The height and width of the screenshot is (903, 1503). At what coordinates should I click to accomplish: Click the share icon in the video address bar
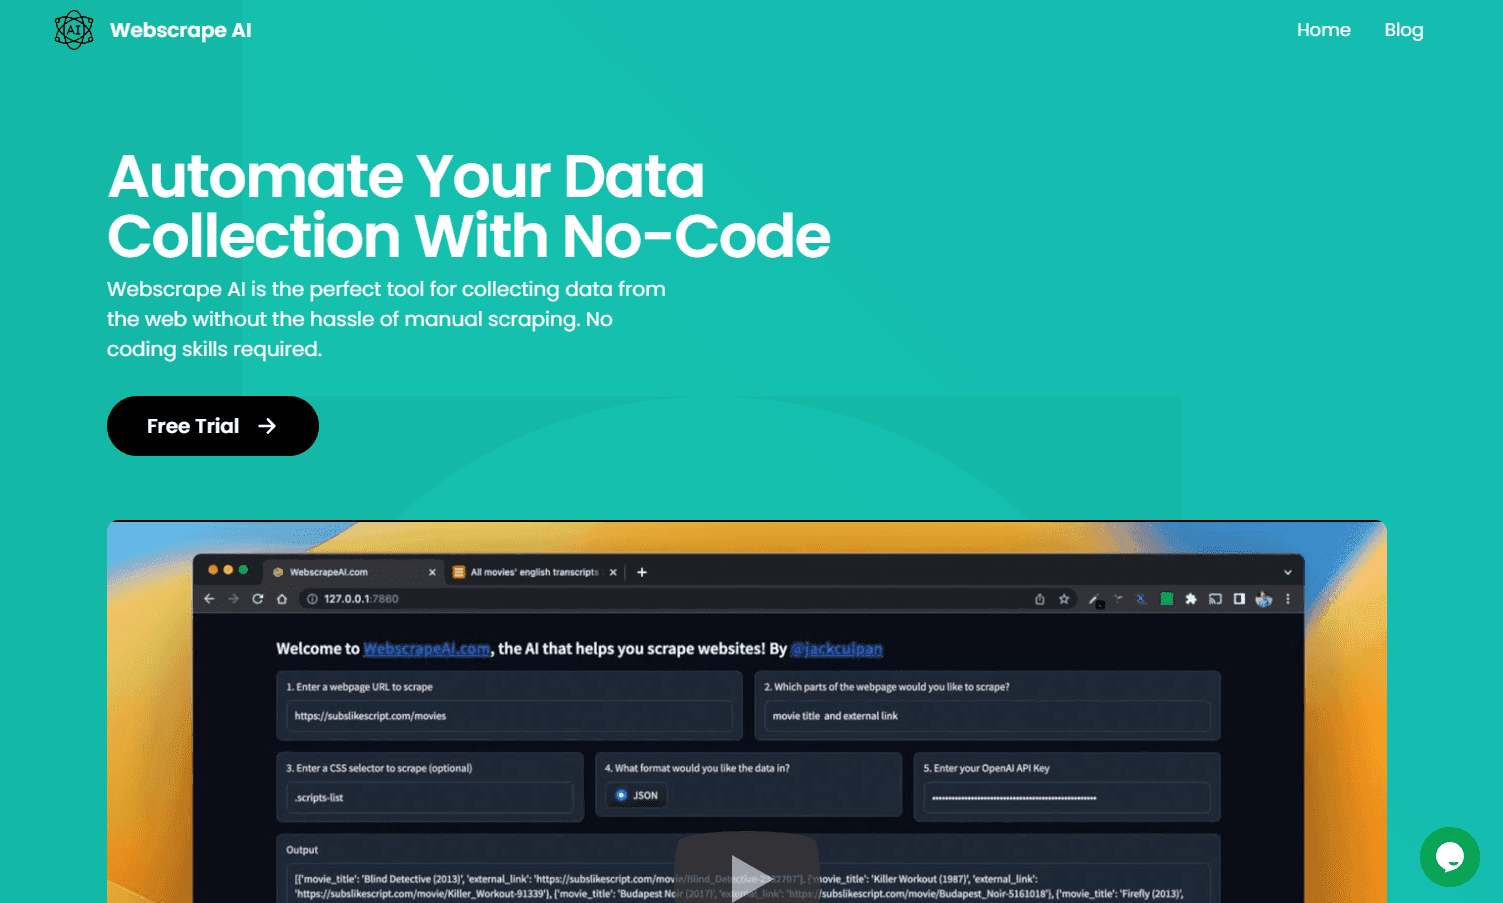pyautogui.click(x=1039, y=599)
